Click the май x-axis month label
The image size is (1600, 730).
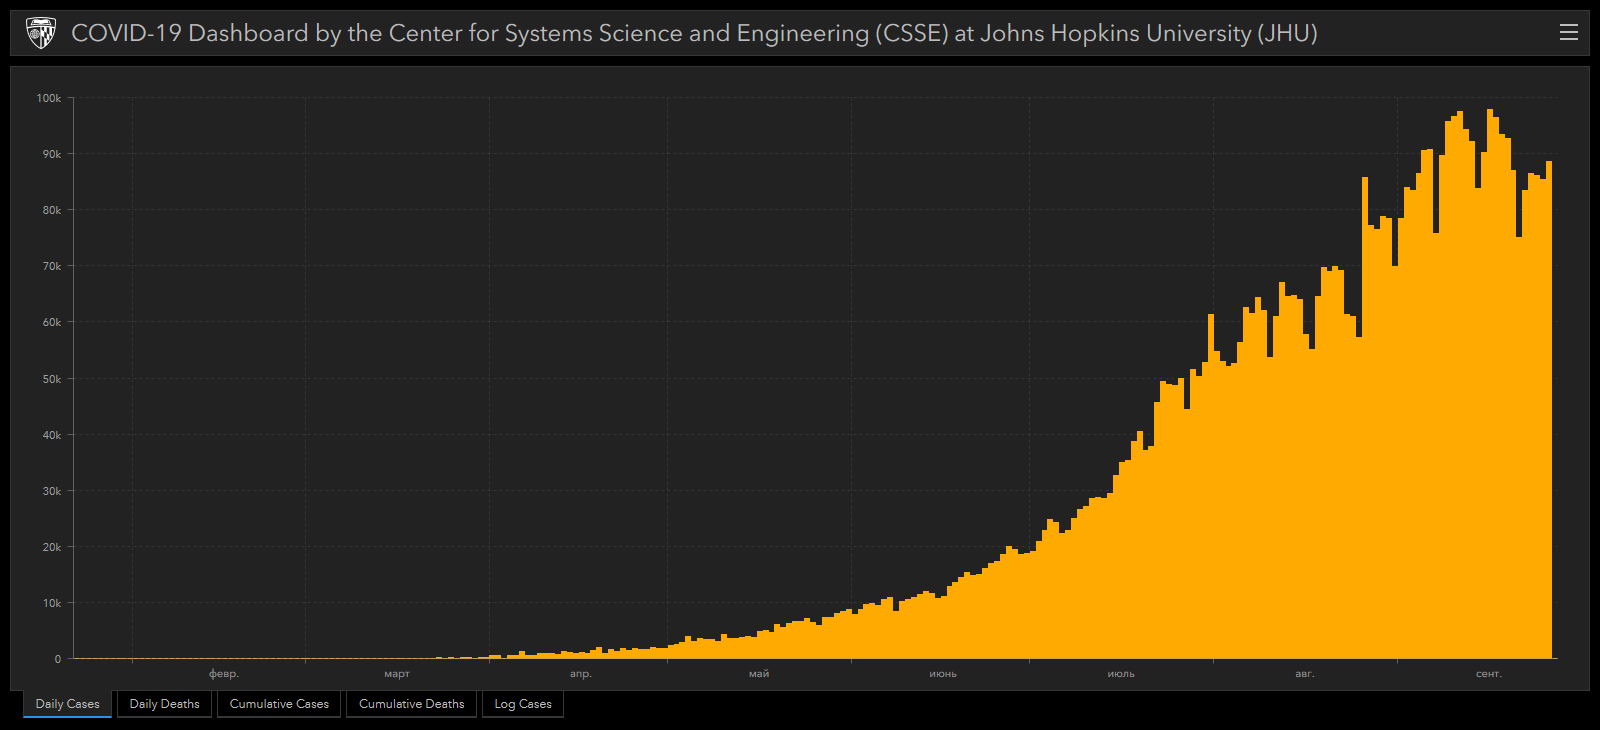coord(759,674)
